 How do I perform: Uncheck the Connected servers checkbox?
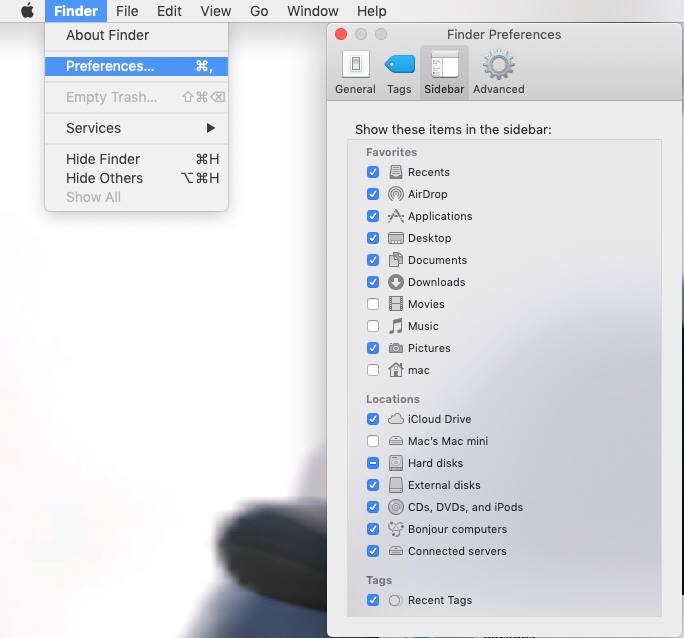pos(373,551)
